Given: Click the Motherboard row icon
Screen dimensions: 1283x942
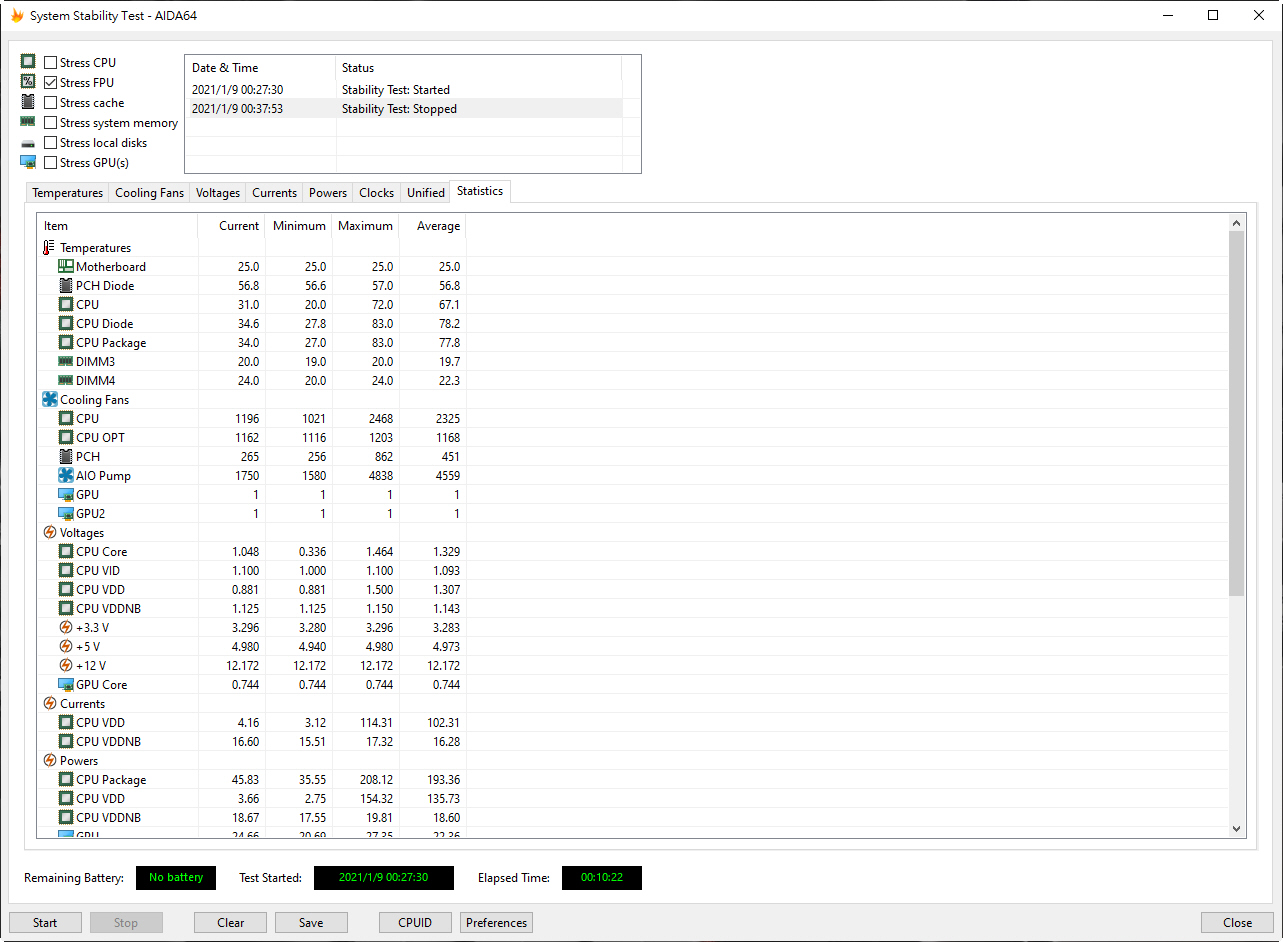Looking at the screenshot, I should 66,266.
